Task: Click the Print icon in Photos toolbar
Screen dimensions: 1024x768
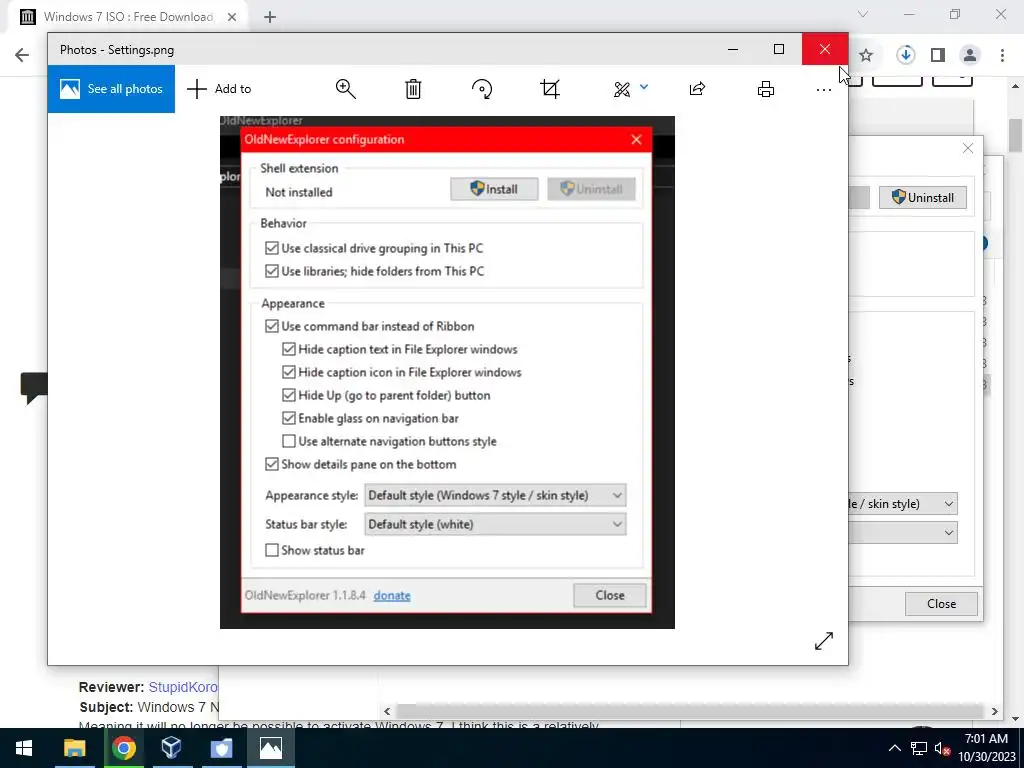Action: click(x=766, y=89)
